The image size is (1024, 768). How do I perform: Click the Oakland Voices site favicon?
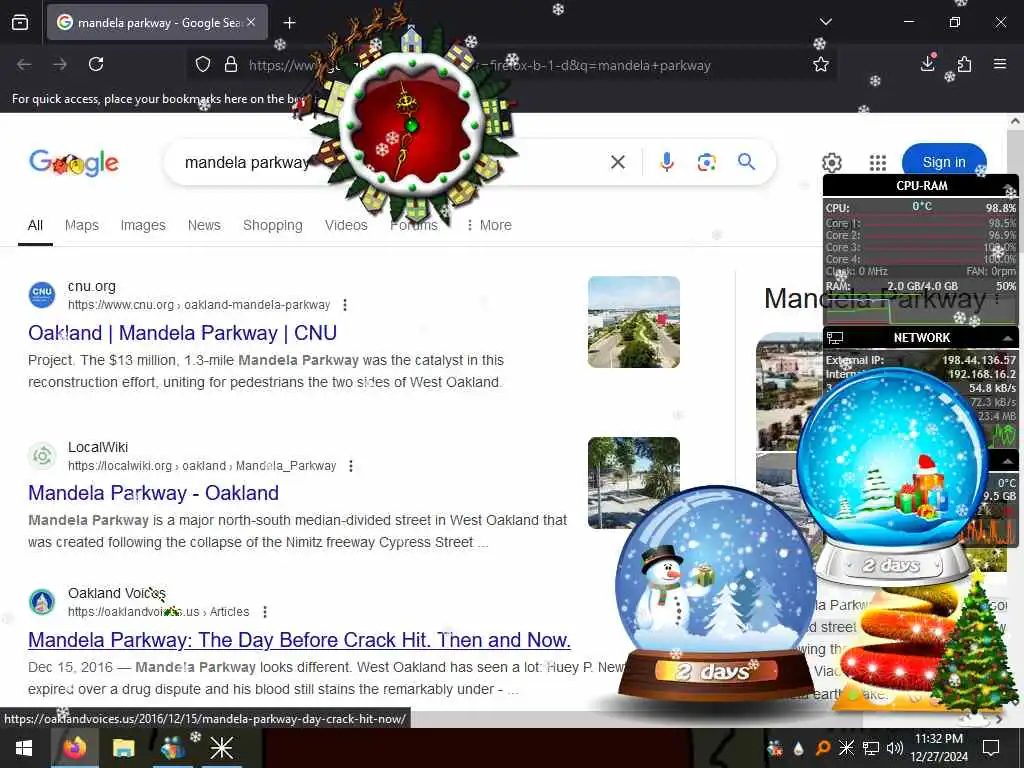(42, 601)
